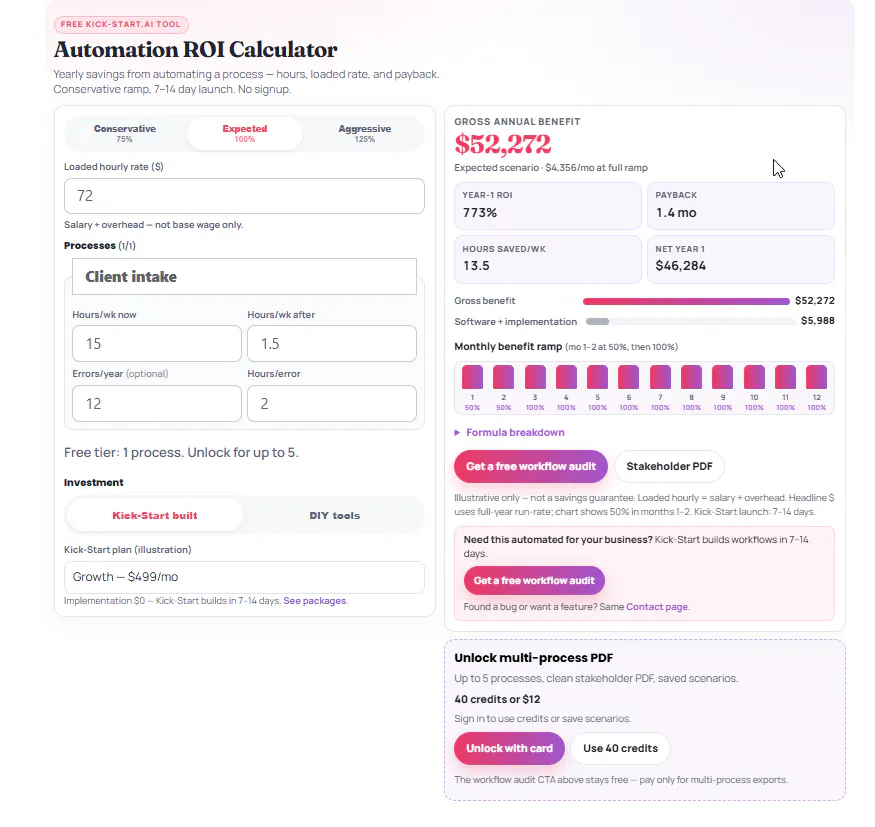The image size is (875, 827).
Task: Select the Expected 100% scenario
Action: coord(244,133)
